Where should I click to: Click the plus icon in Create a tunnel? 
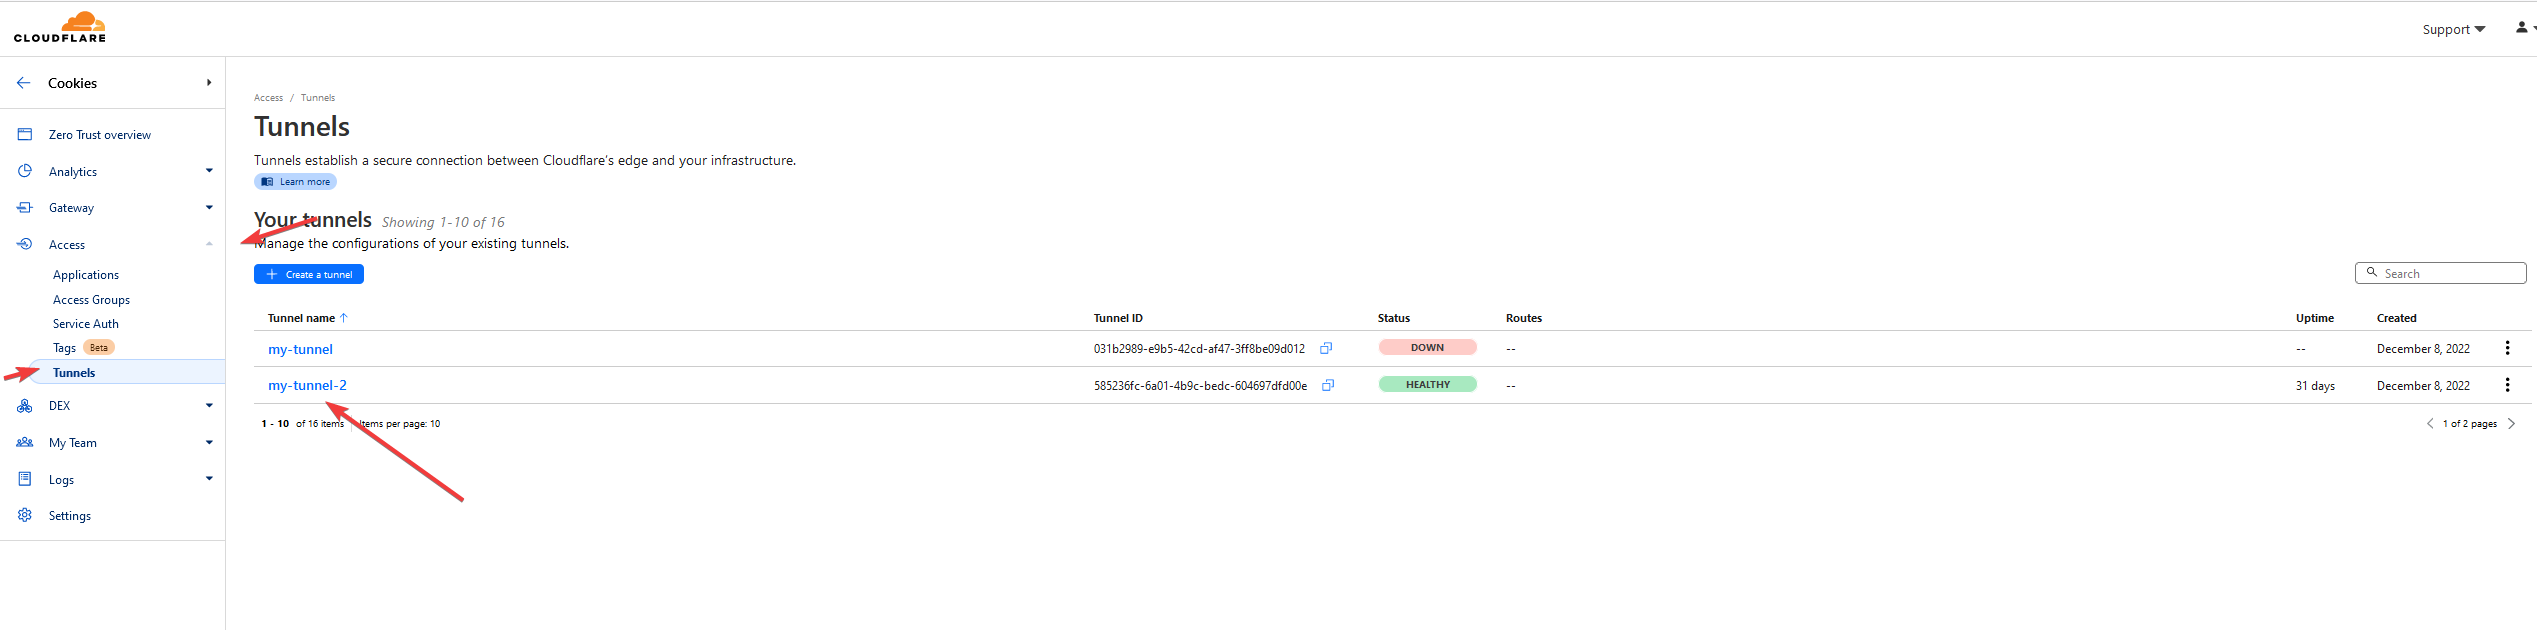click(x=271, y=274)
